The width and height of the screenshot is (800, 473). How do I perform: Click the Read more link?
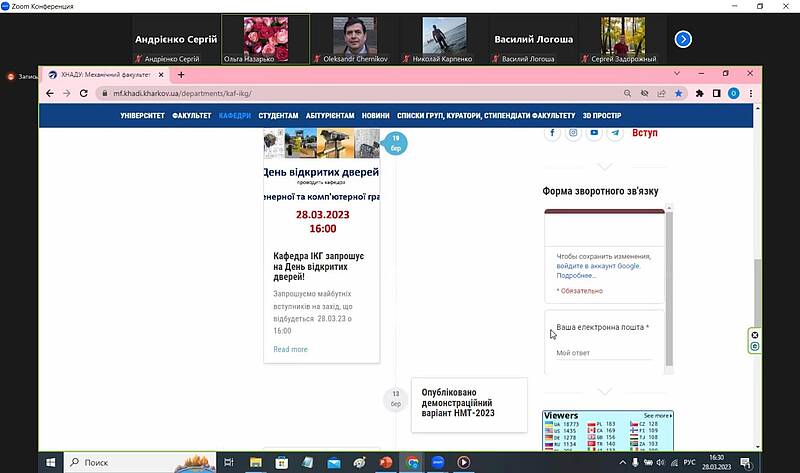pyautogui.click(x=290, y=349)
